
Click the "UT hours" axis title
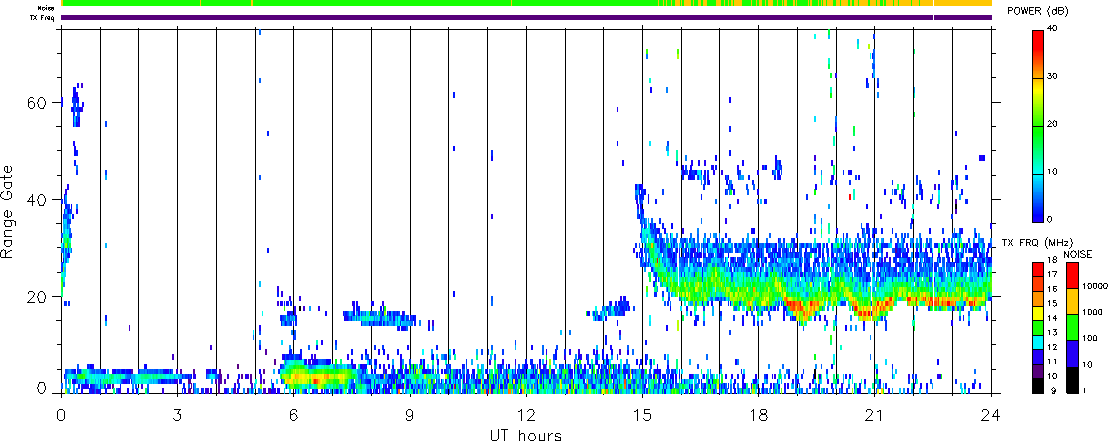click(526, 434)
